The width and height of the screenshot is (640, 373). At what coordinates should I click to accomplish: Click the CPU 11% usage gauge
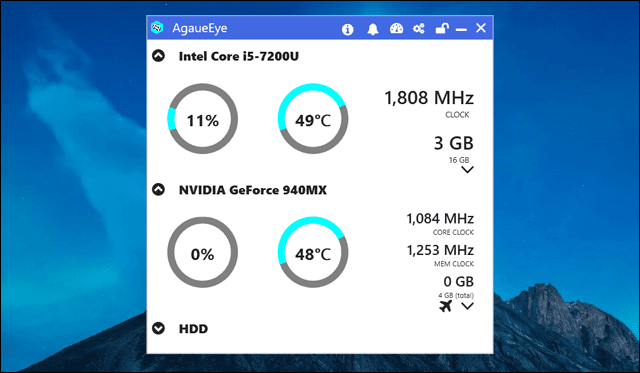[x=202, y=119]
